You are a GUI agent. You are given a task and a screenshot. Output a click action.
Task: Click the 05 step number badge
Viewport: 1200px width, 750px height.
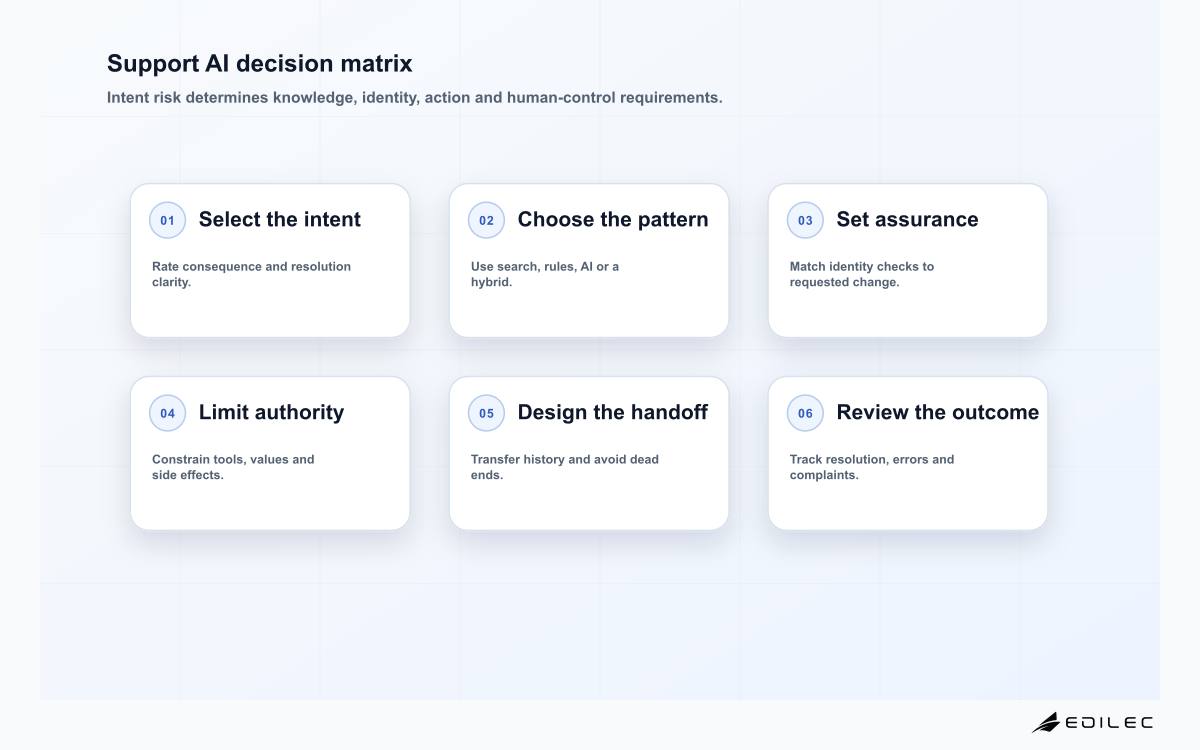(486, 413)
